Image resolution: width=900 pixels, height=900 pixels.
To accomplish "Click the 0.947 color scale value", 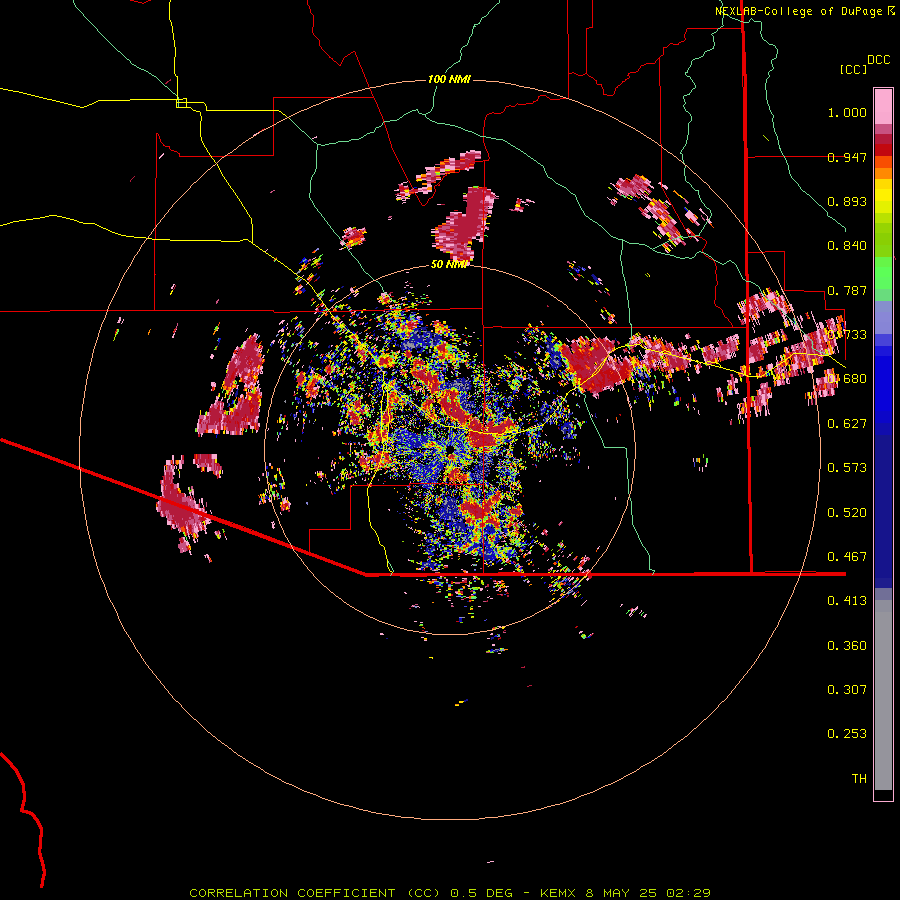I will (847, 157).
